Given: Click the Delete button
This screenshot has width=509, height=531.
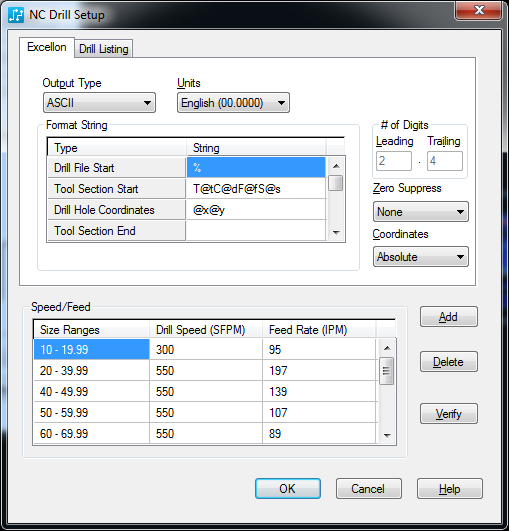Looking at the screenshot, I should pos(449,362).
